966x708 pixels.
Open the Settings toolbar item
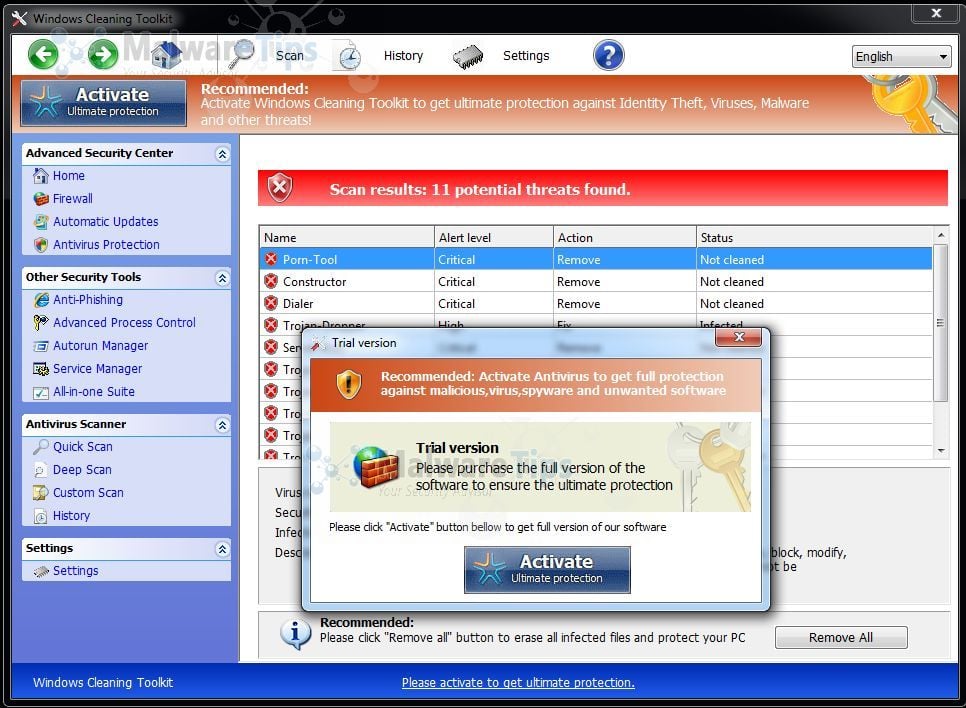[x=526, y=55]
